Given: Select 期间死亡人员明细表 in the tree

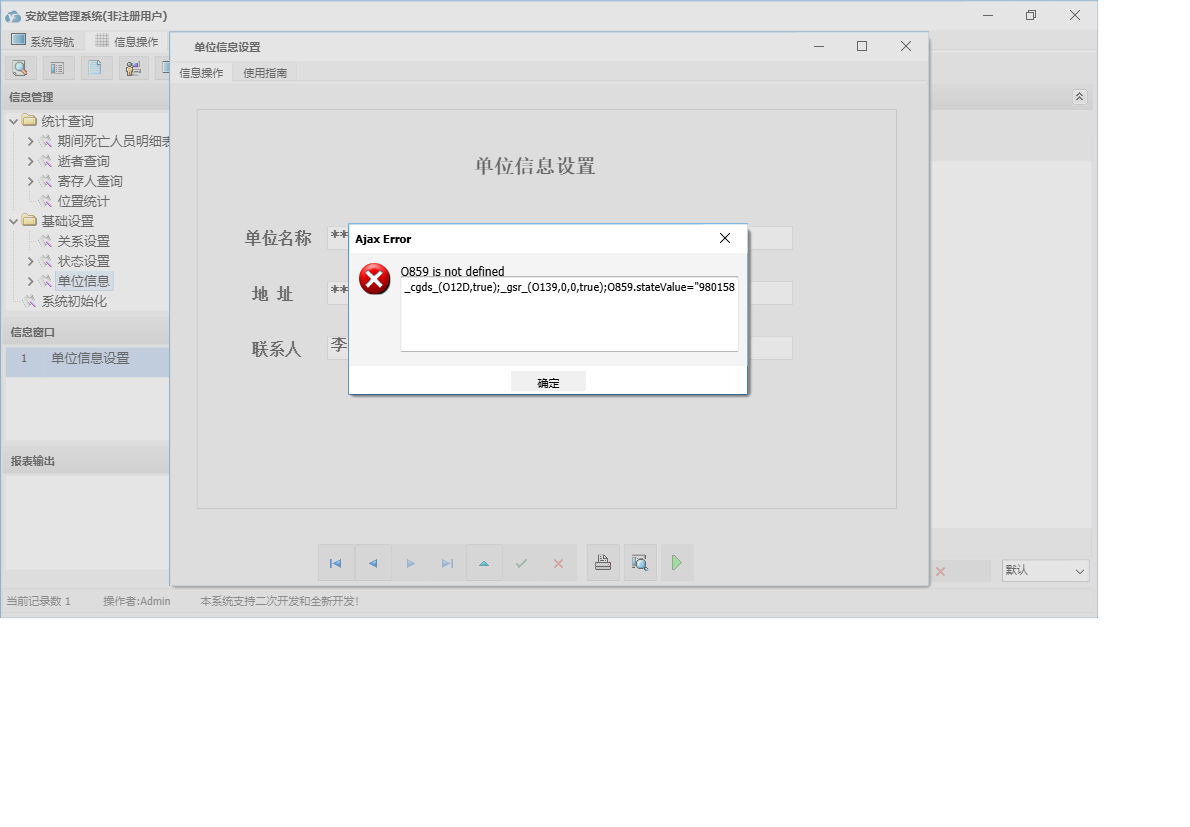Looking at the screenshot, I should click(113, 141).
